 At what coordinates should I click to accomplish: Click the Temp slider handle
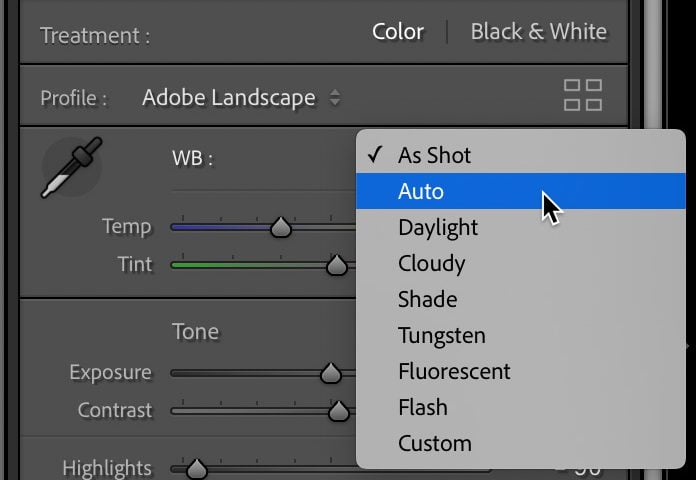(x=281, y=228)
